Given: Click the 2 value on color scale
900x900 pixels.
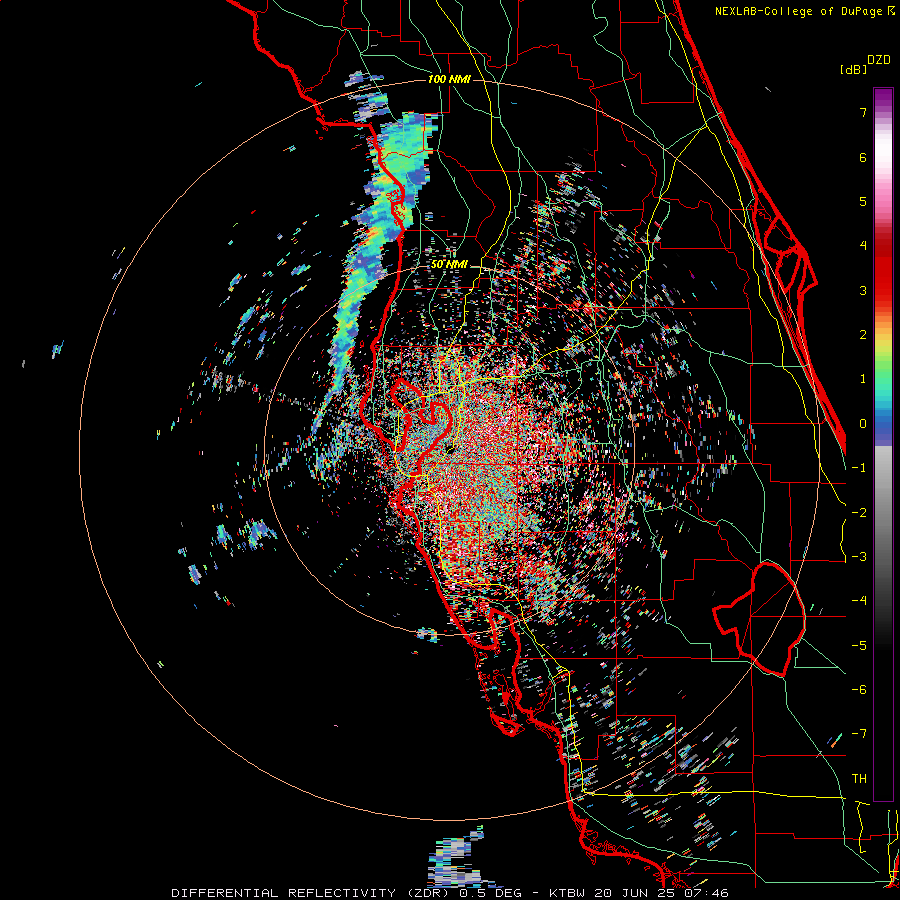Looking at the screenshot, I should tap(863, 335).
